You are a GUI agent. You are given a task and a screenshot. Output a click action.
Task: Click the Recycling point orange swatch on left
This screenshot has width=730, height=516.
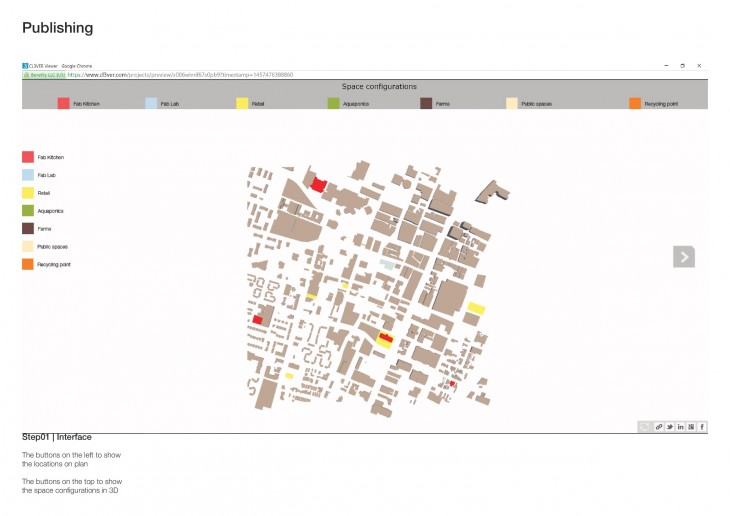tap(28, 265)
